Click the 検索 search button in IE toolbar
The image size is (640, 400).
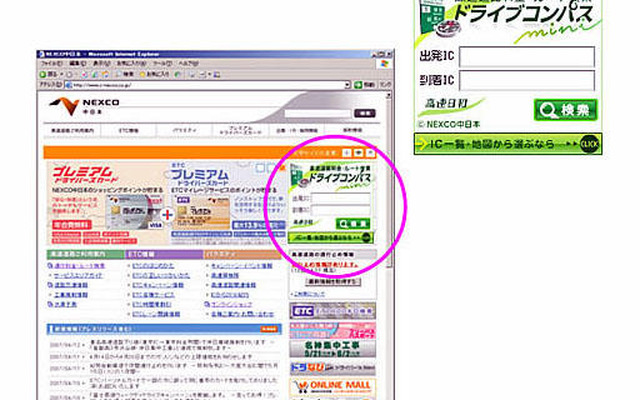pos(125,74)
